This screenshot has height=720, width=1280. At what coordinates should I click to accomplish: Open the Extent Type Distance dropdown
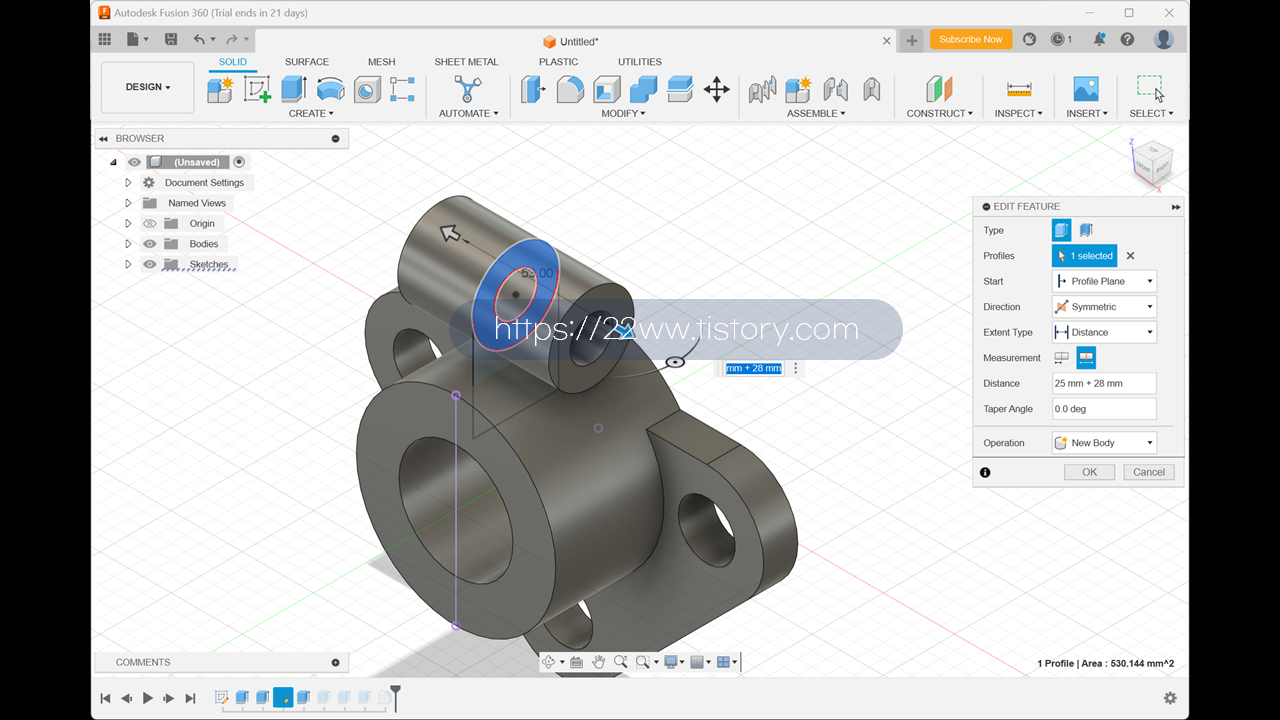click(1104, 332)
